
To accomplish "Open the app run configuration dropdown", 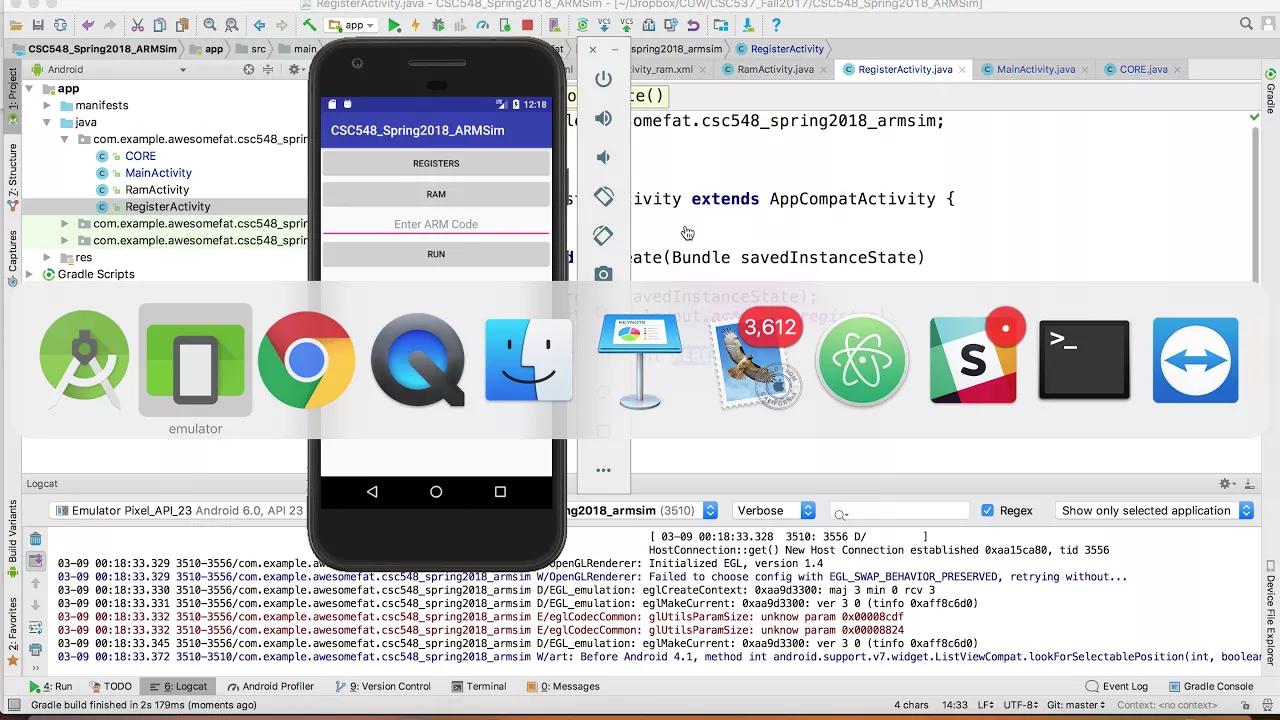I will click(x=351, y=25).
